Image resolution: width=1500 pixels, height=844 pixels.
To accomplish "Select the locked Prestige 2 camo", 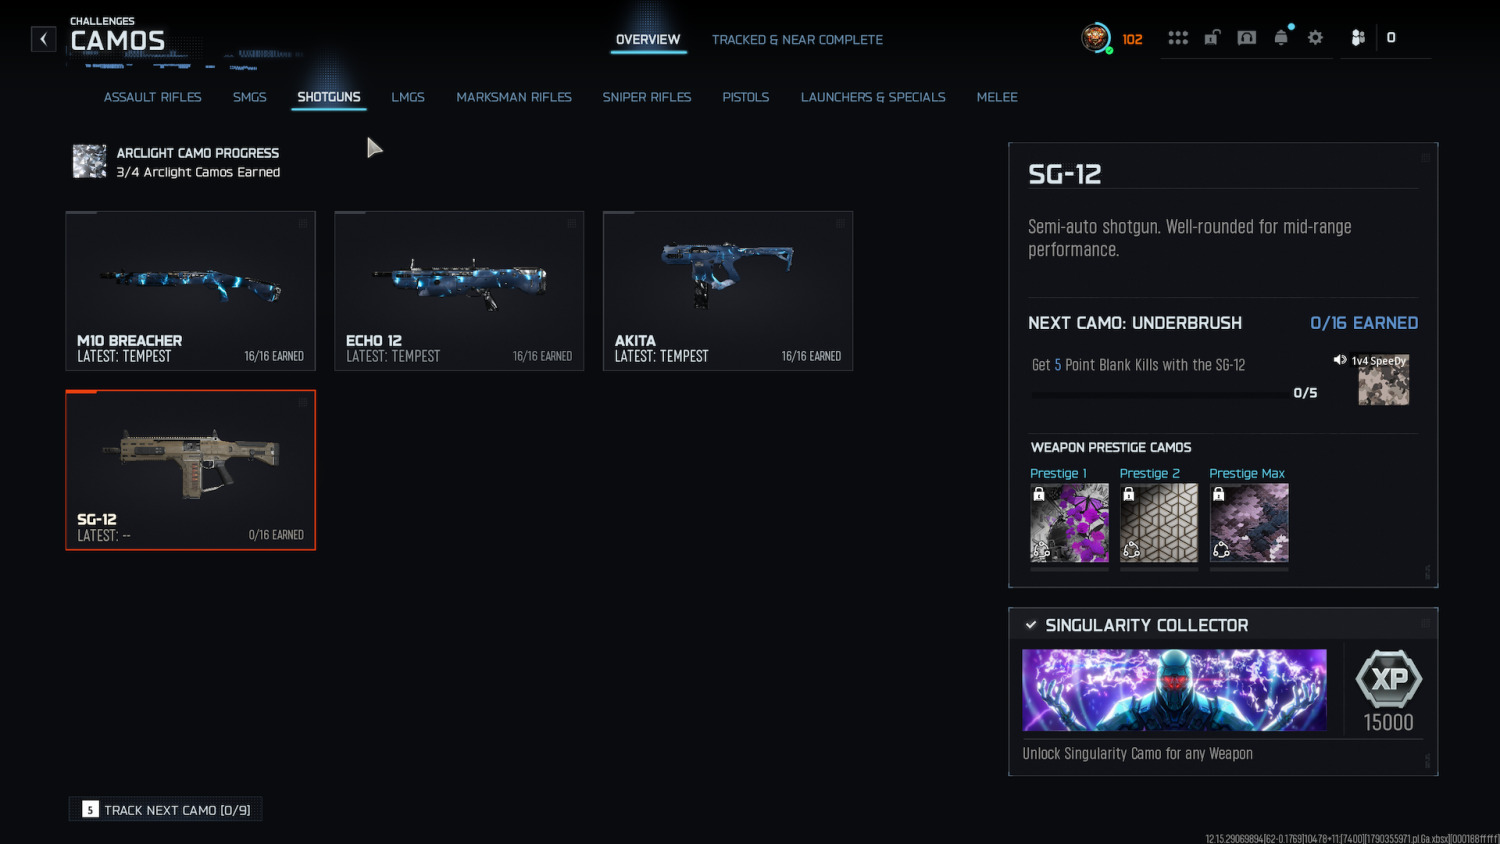I will [x=1159, y=523].
